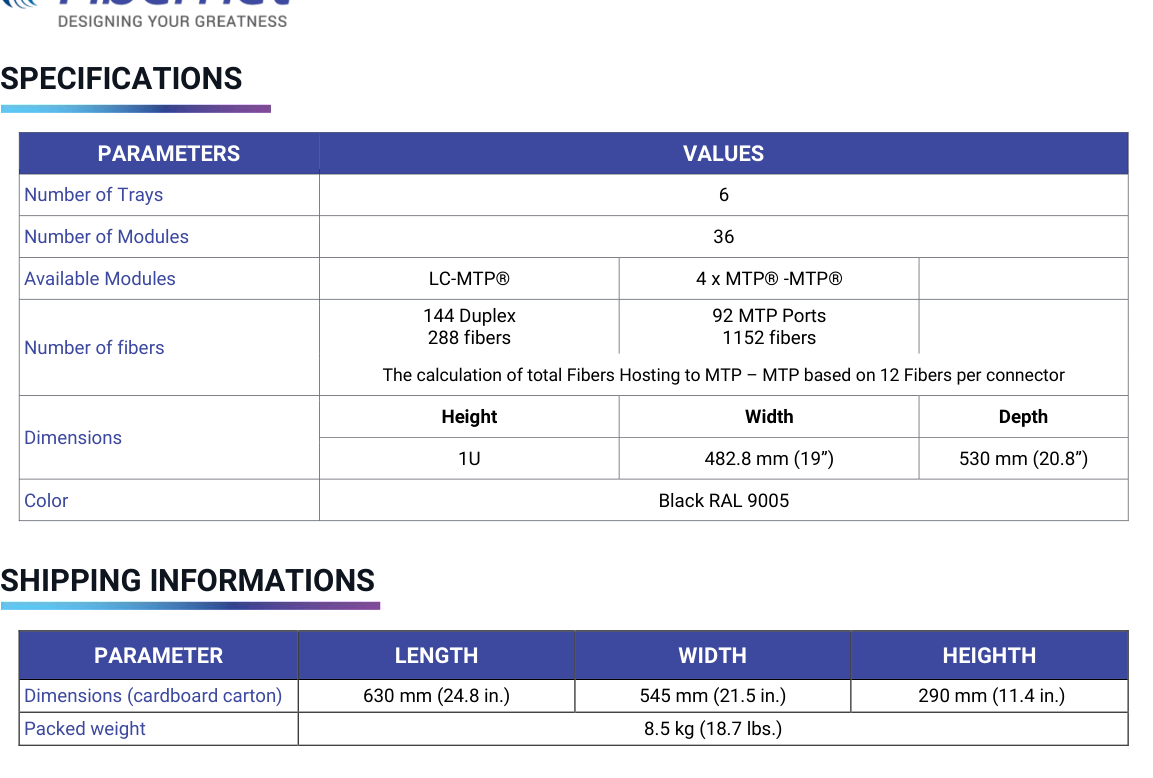Select the WIDTH column header in the shipping table
Image resolution: width=1153 pixels, height=778 pixels.
pos(713,655)
